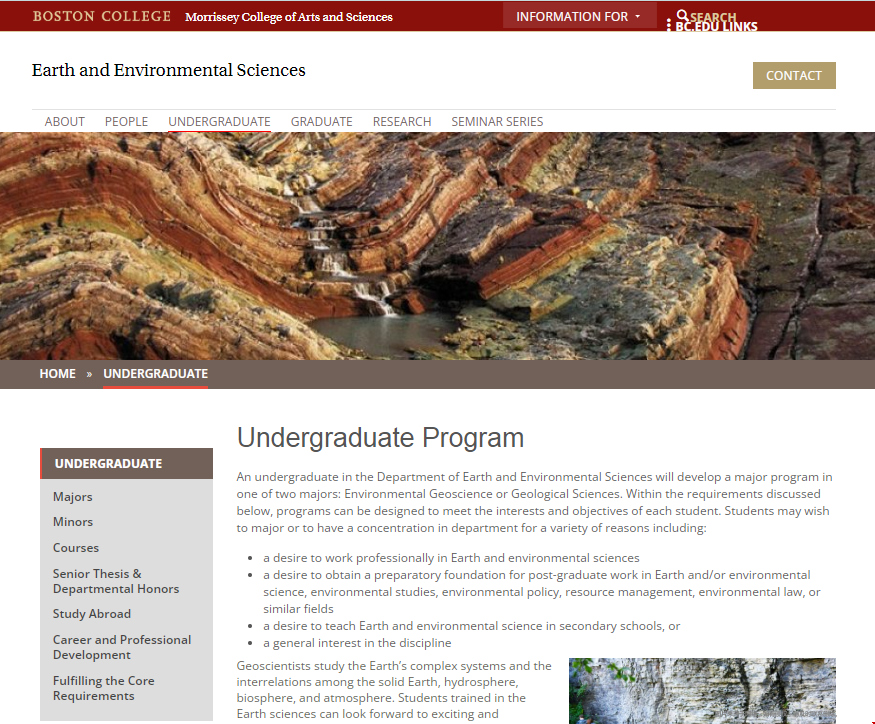Navigate to the Research menu item
The height and width of the screenshot is (724, 875).
[401, 121]
